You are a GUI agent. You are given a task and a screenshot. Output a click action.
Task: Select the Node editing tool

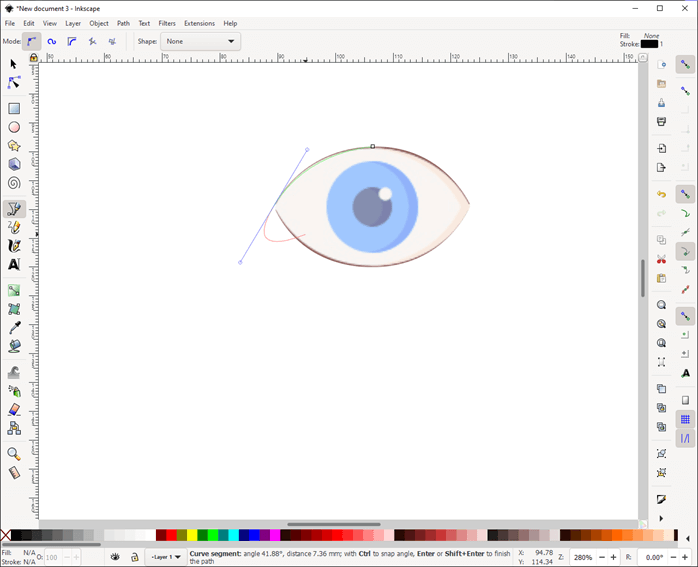(14, 83)
